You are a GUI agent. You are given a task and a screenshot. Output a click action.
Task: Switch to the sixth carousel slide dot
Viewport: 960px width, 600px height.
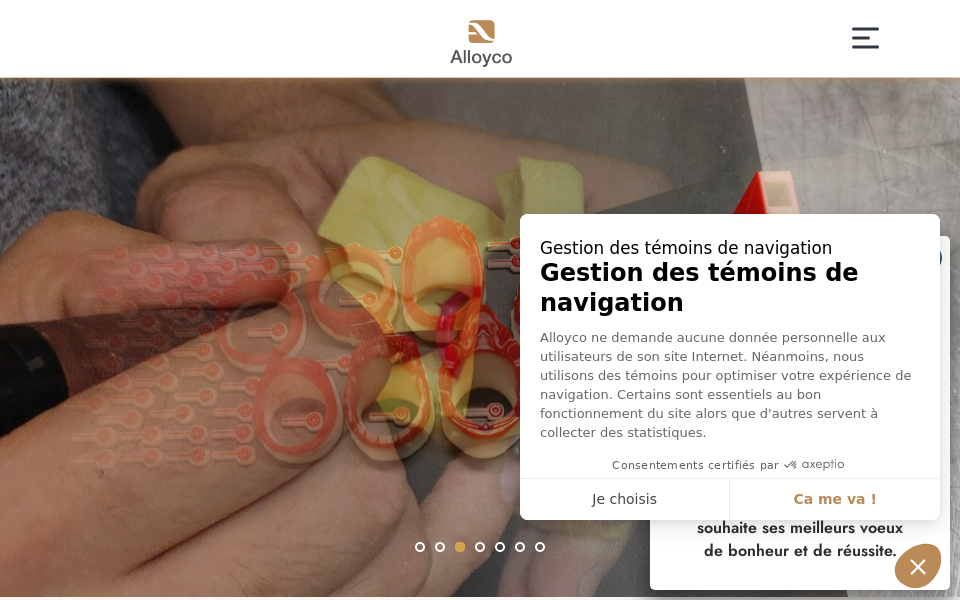coord(520,547)
